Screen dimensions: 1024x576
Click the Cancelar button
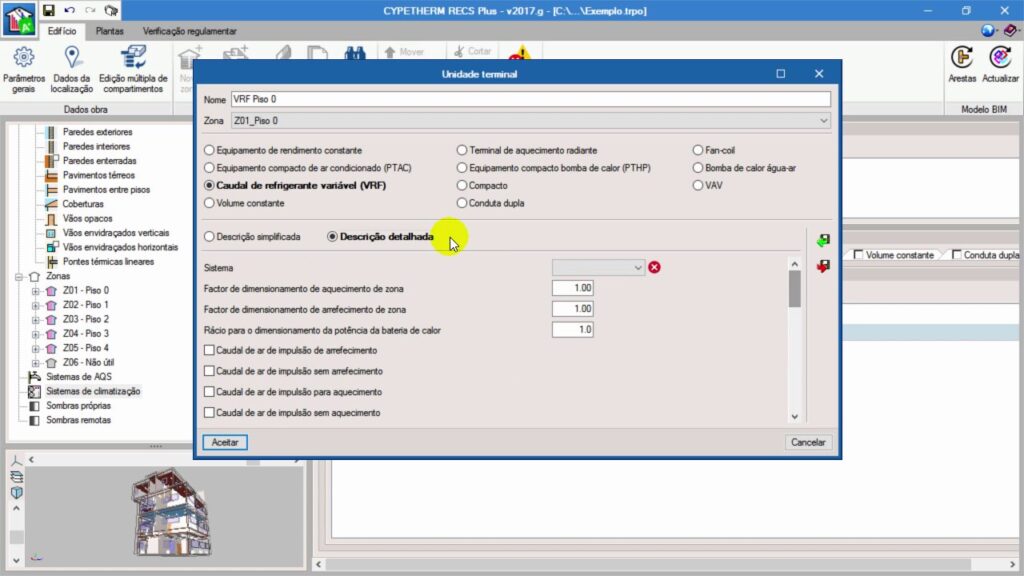(x=808, y=442)
